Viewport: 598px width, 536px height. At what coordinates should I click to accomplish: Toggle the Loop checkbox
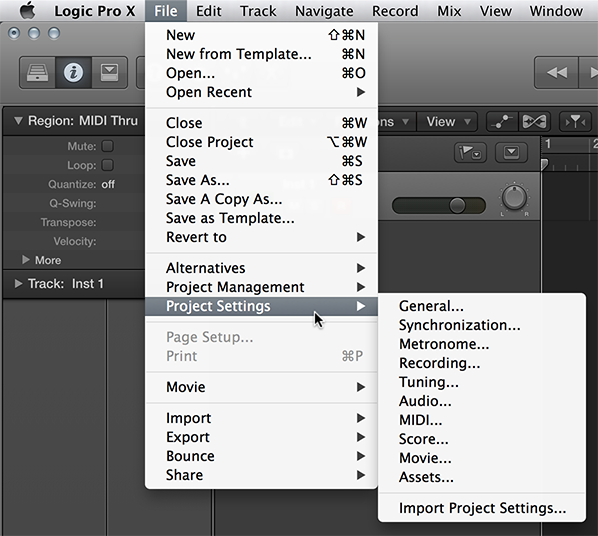tap(108, 165)
